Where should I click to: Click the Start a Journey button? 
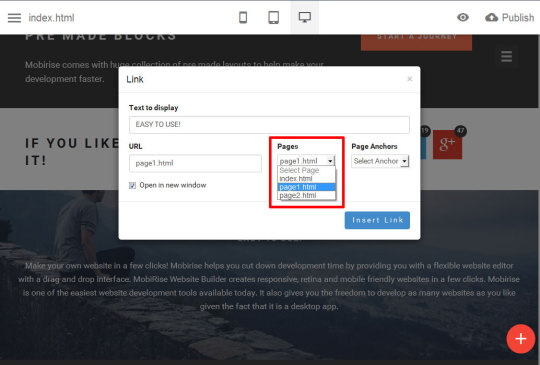click(x=416, y=41)
